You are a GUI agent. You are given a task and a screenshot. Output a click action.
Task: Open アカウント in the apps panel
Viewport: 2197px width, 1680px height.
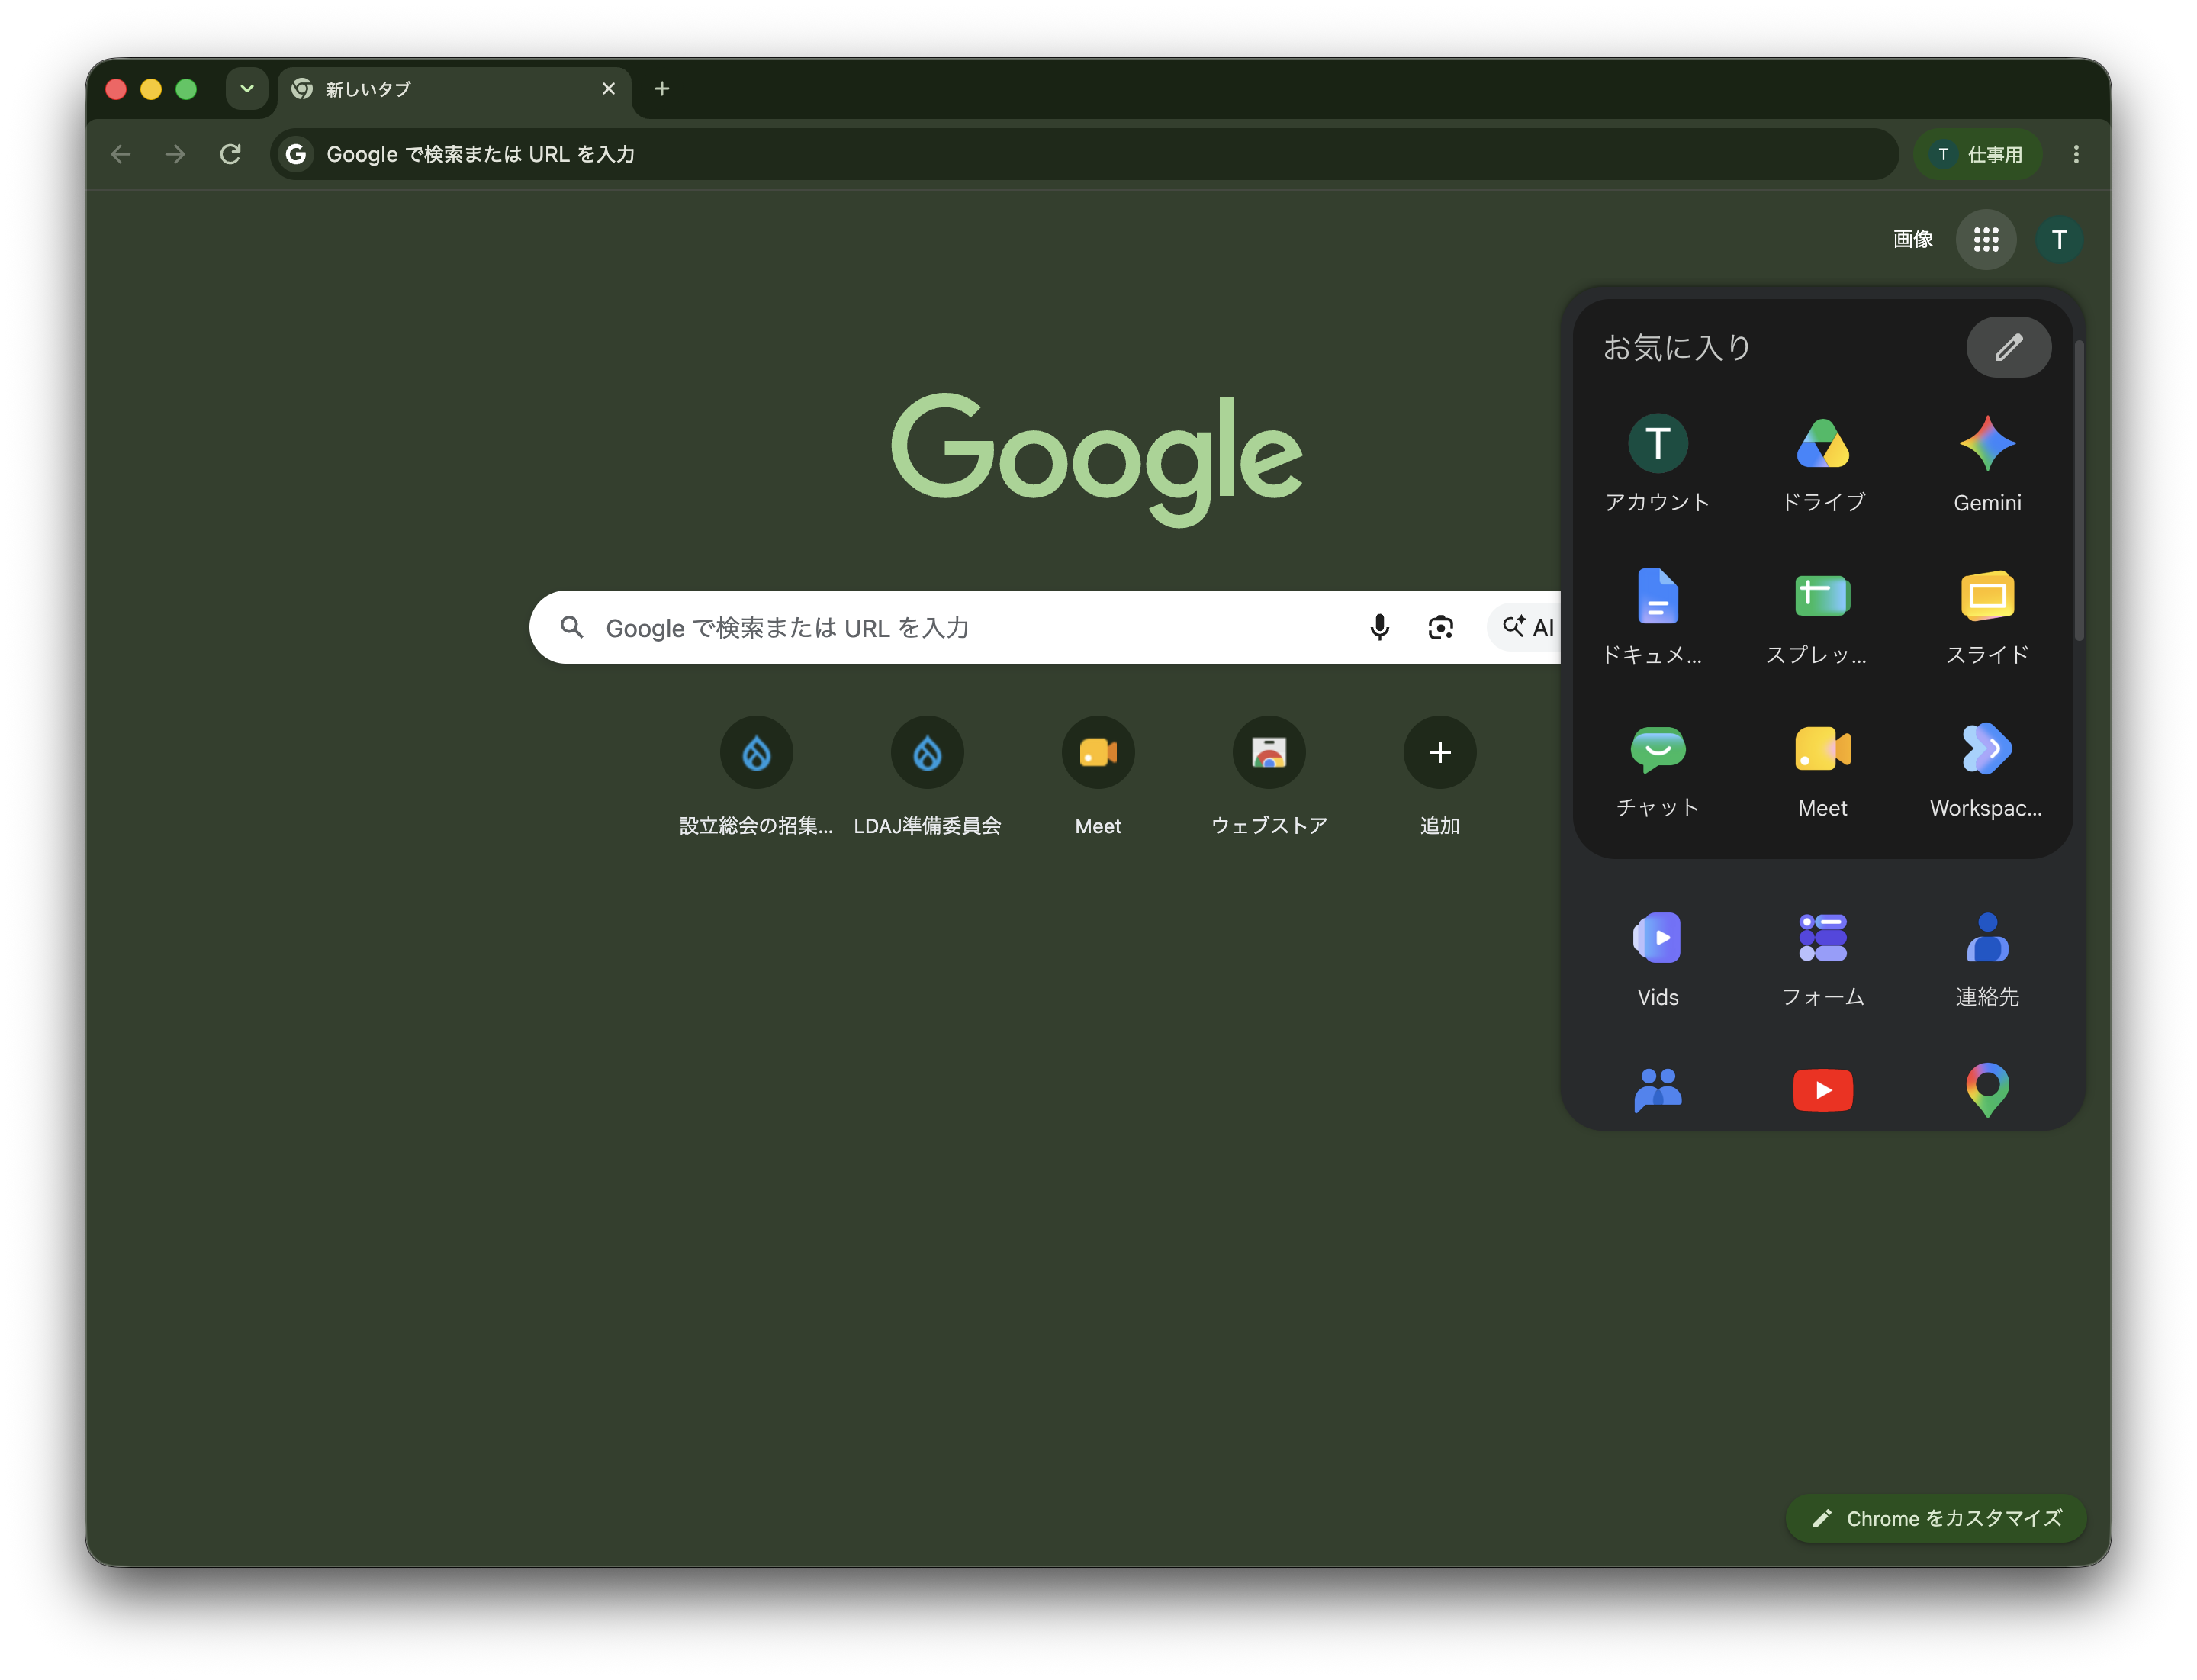[x=1657, y=463]
